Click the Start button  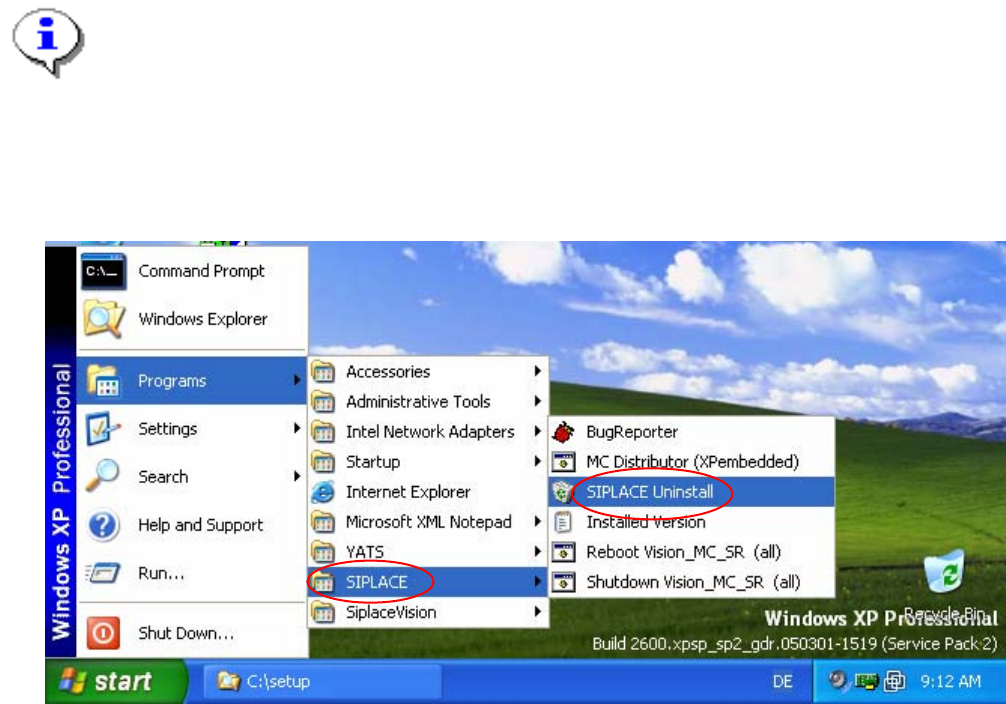pos(115,681)
